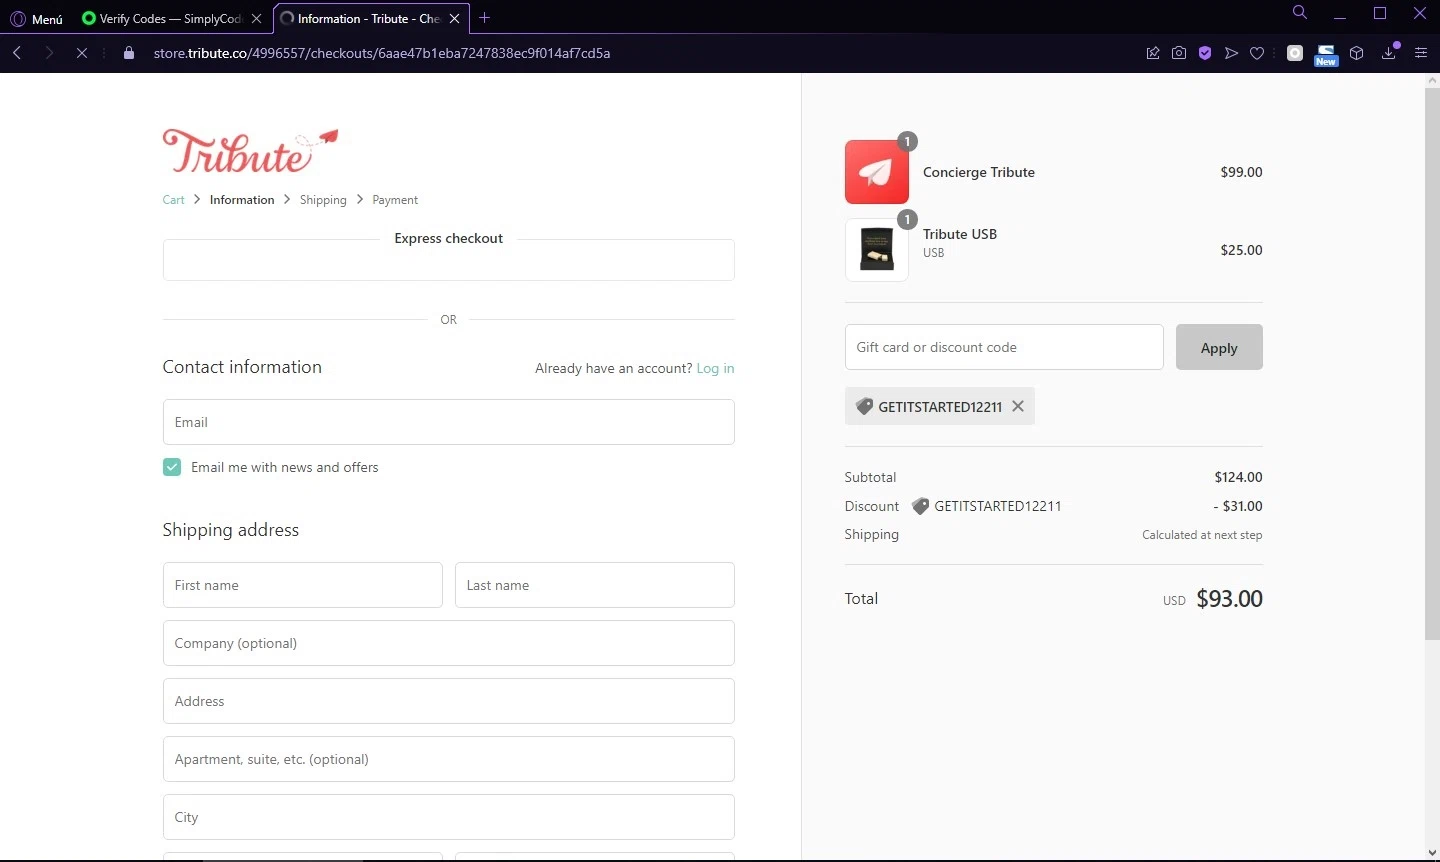Maximize the browser window
This screenshot has height=862, width=1440.
pos(1380,13)
